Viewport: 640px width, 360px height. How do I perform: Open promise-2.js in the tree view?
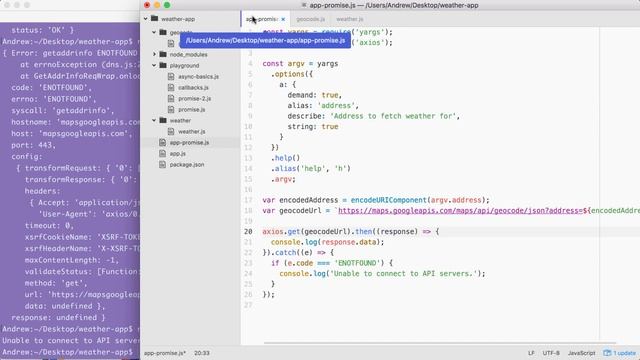[x=194, y=98]
